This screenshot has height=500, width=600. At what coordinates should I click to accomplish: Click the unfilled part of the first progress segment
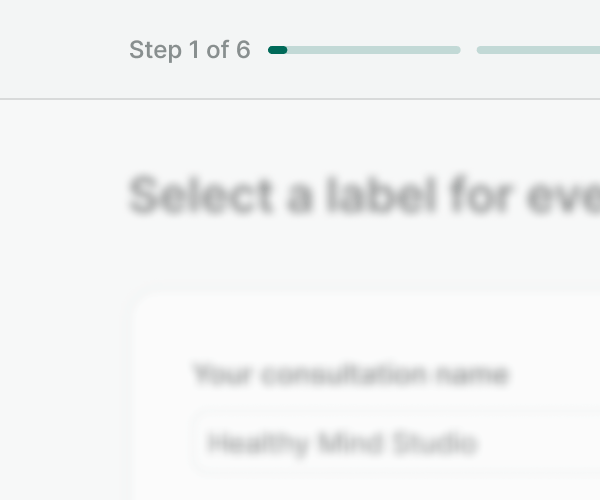pyautogui.click(x=374, y=50)
